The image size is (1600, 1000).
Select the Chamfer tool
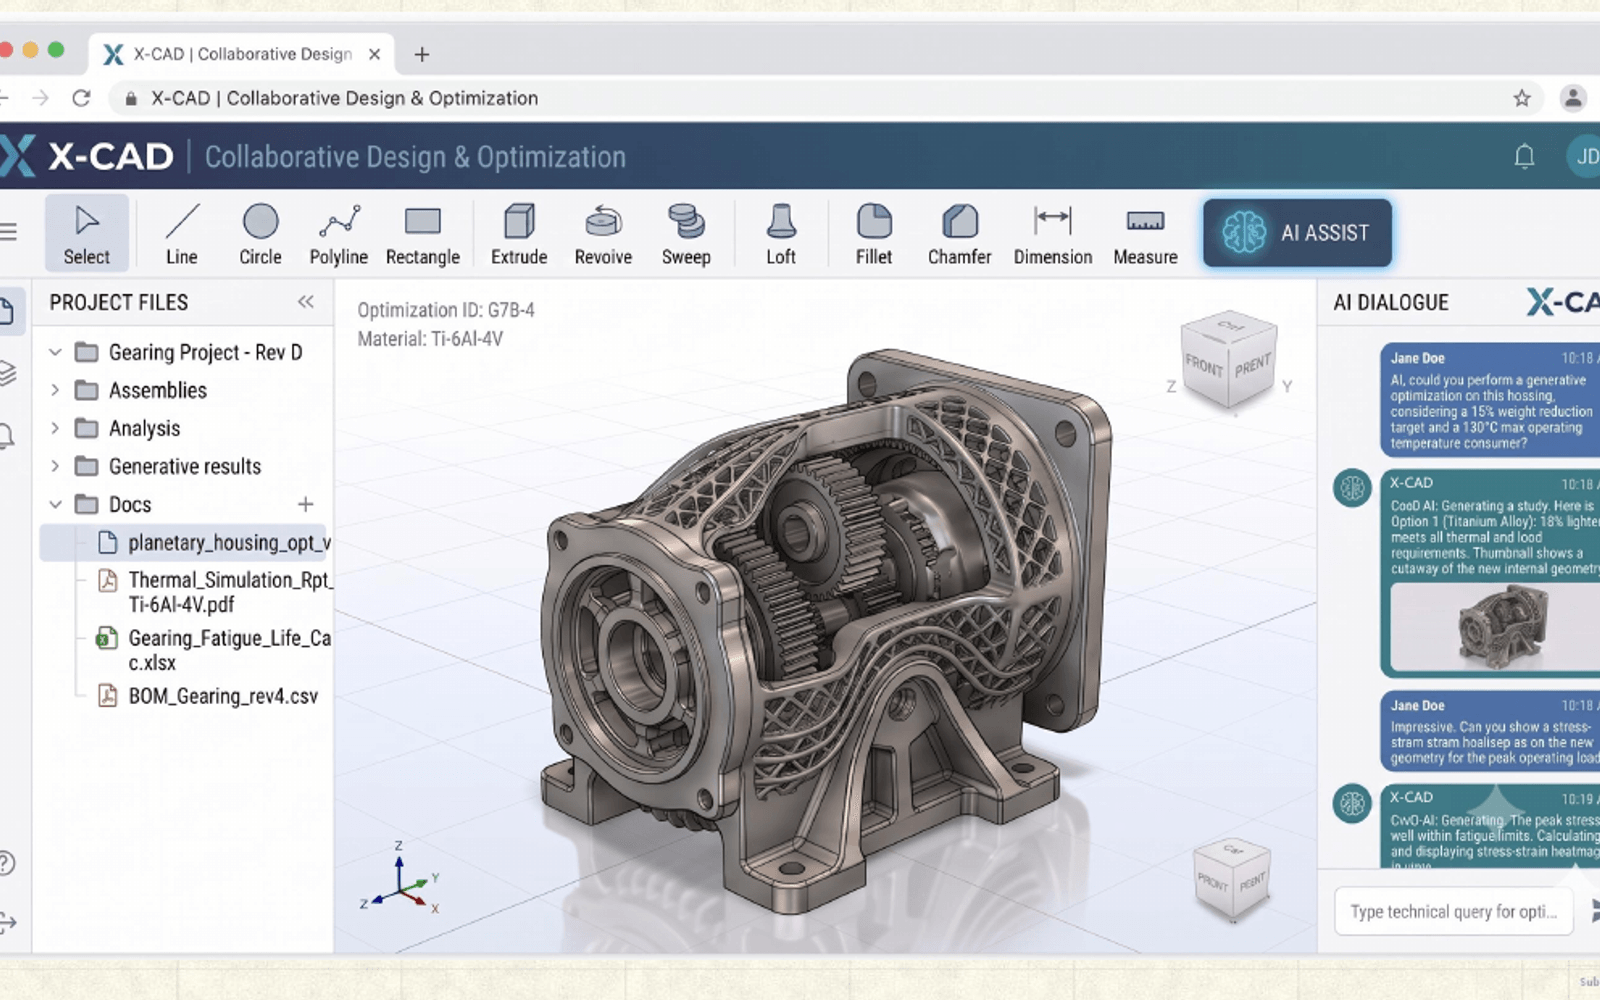[x=960, y=233]
